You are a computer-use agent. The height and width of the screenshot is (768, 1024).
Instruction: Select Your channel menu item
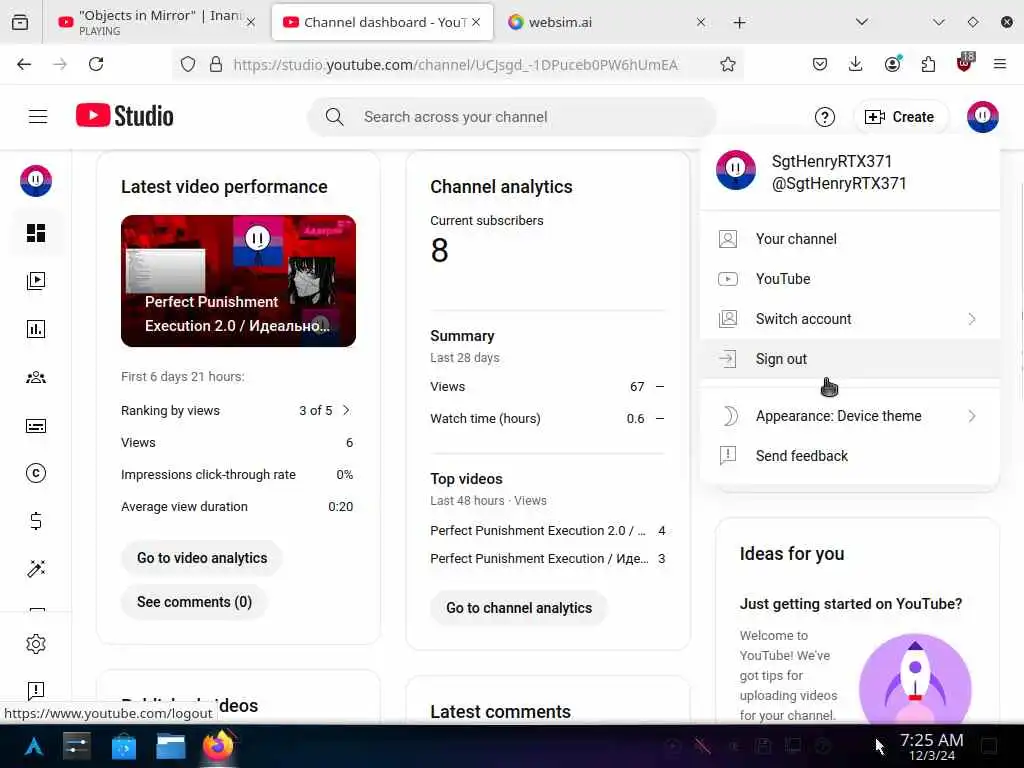click(x=850, y=239)
